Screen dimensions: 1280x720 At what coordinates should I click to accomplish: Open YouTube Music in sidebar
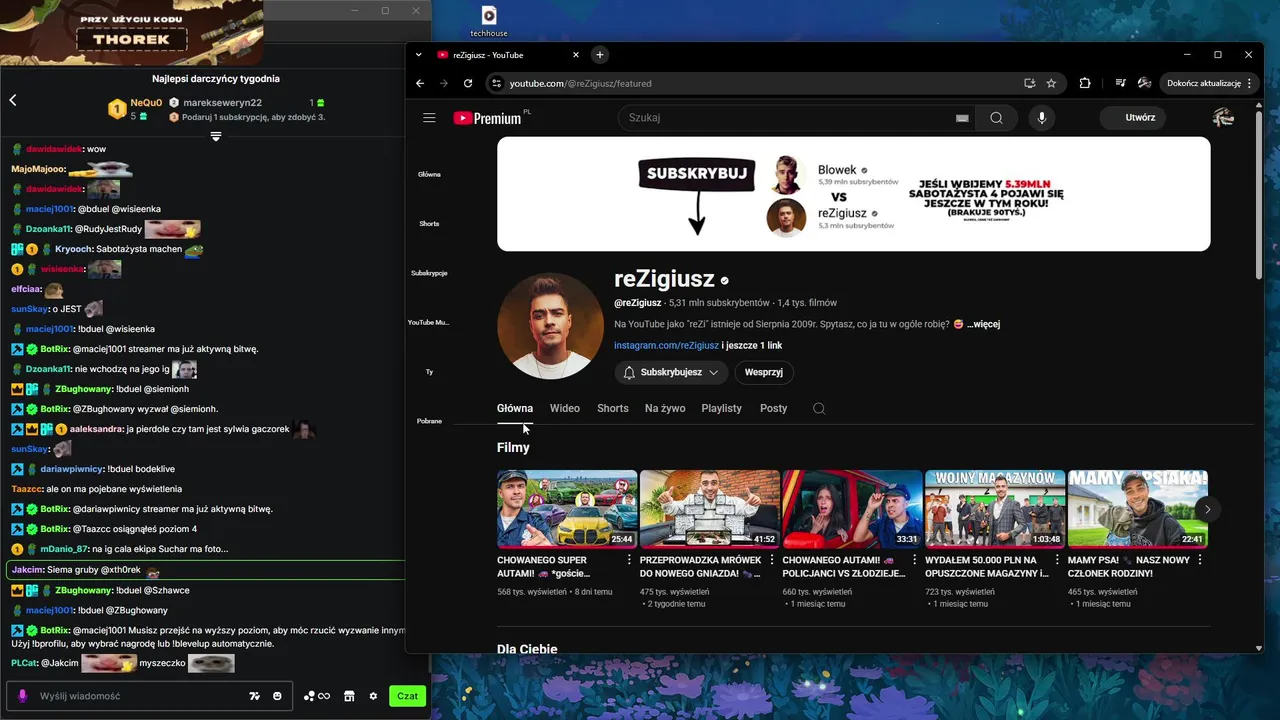(x=429, y=322)
